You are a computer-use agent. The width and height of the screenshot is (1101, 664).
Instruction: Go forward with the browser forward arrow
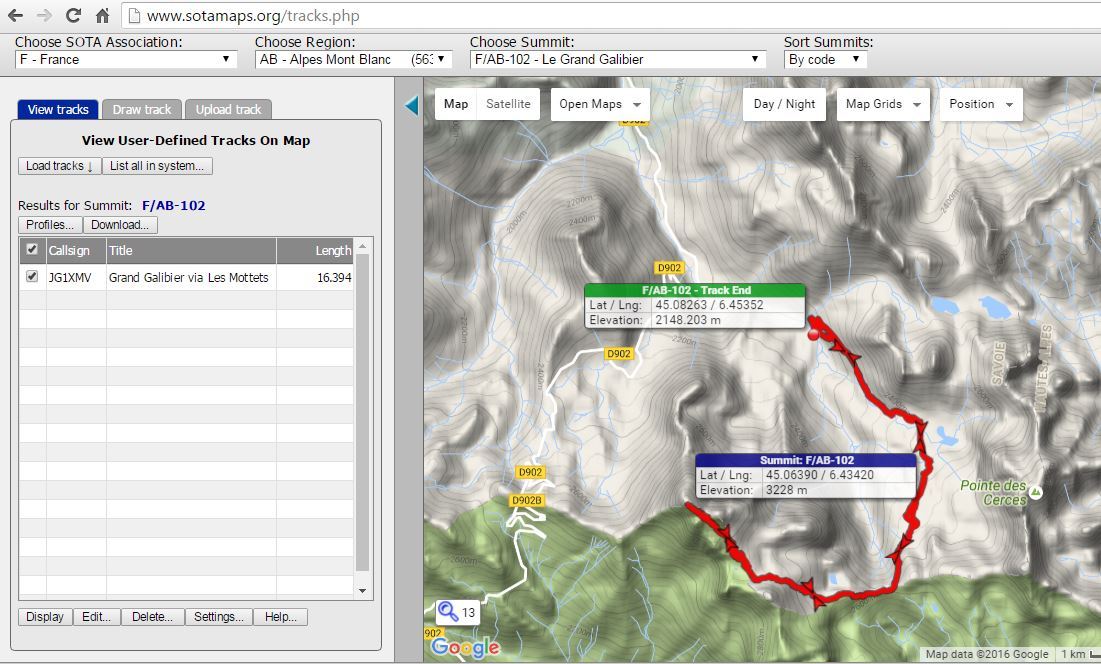point(44,15)
